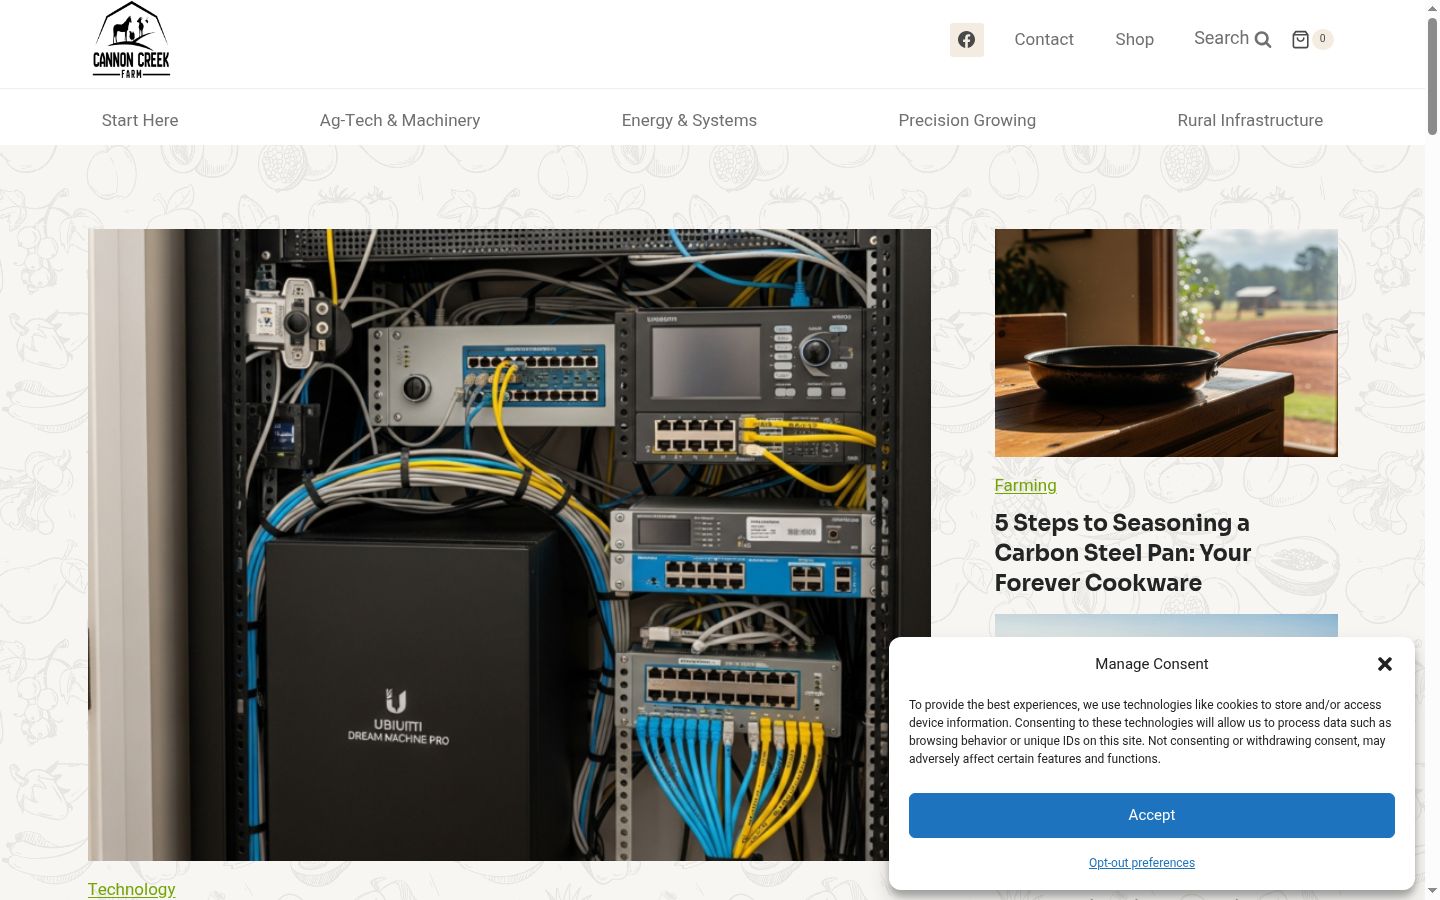Open the Start Here menu item

140,120
